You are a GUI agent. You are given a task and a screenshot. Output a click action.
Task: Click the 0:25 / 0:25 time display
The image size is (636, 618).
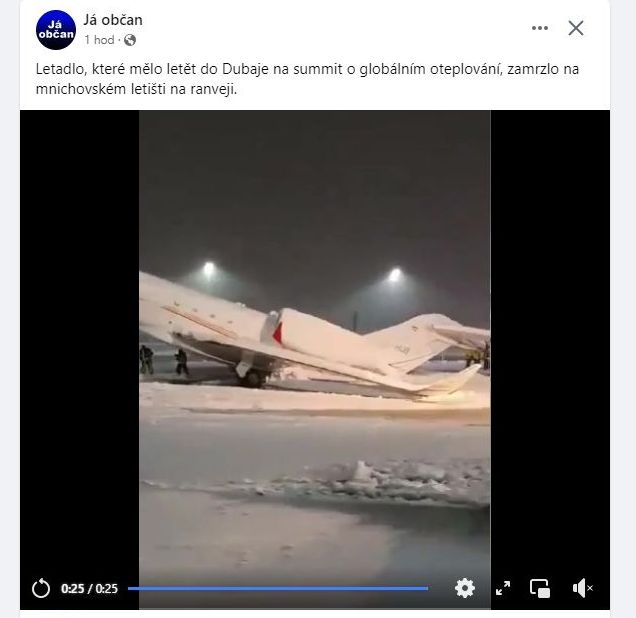89,588
